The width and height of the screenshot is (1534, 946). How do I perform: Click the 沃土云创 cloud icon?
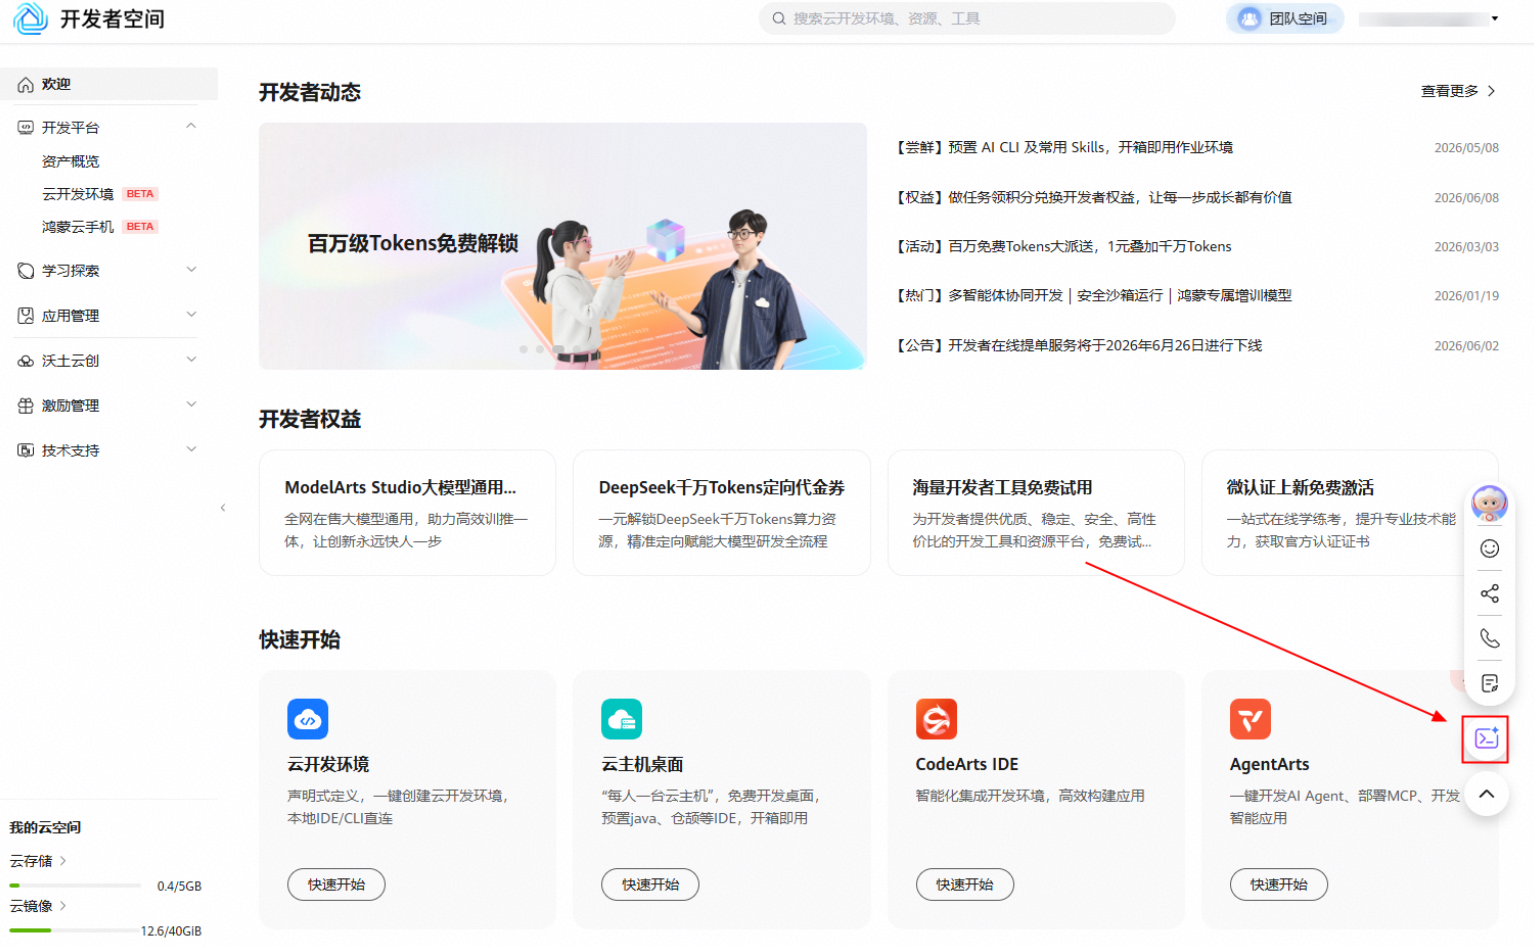click(x=26, y=361)
